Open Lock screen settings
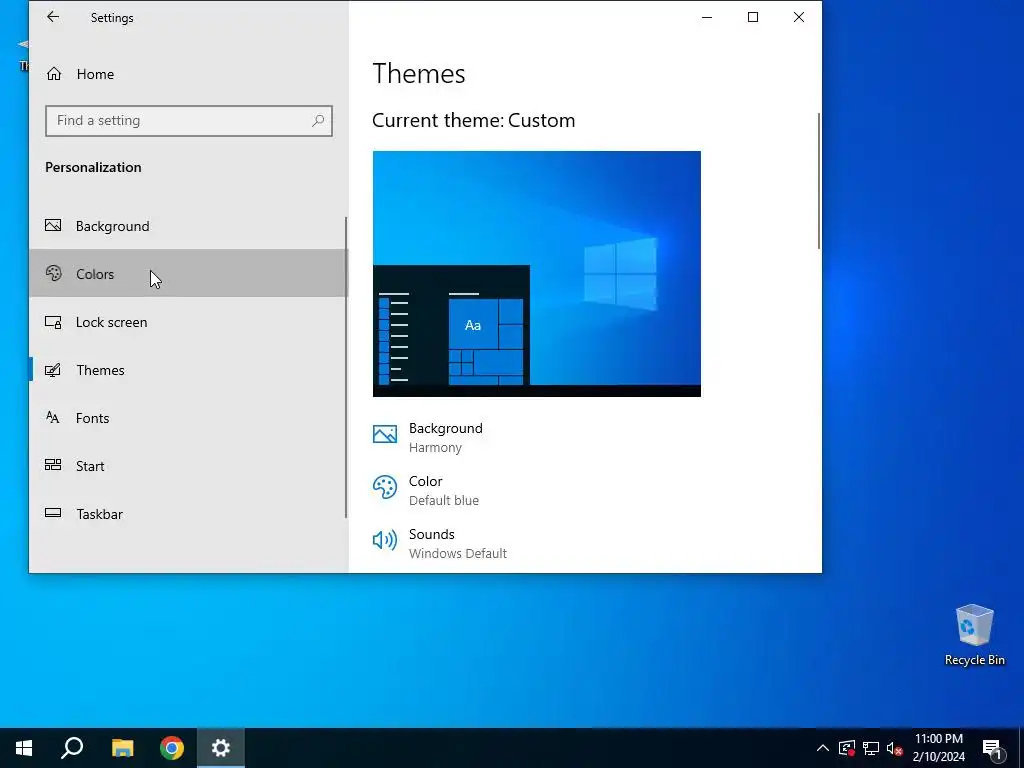The width and height of the screenshot is (1024, 768). point(189,322)
